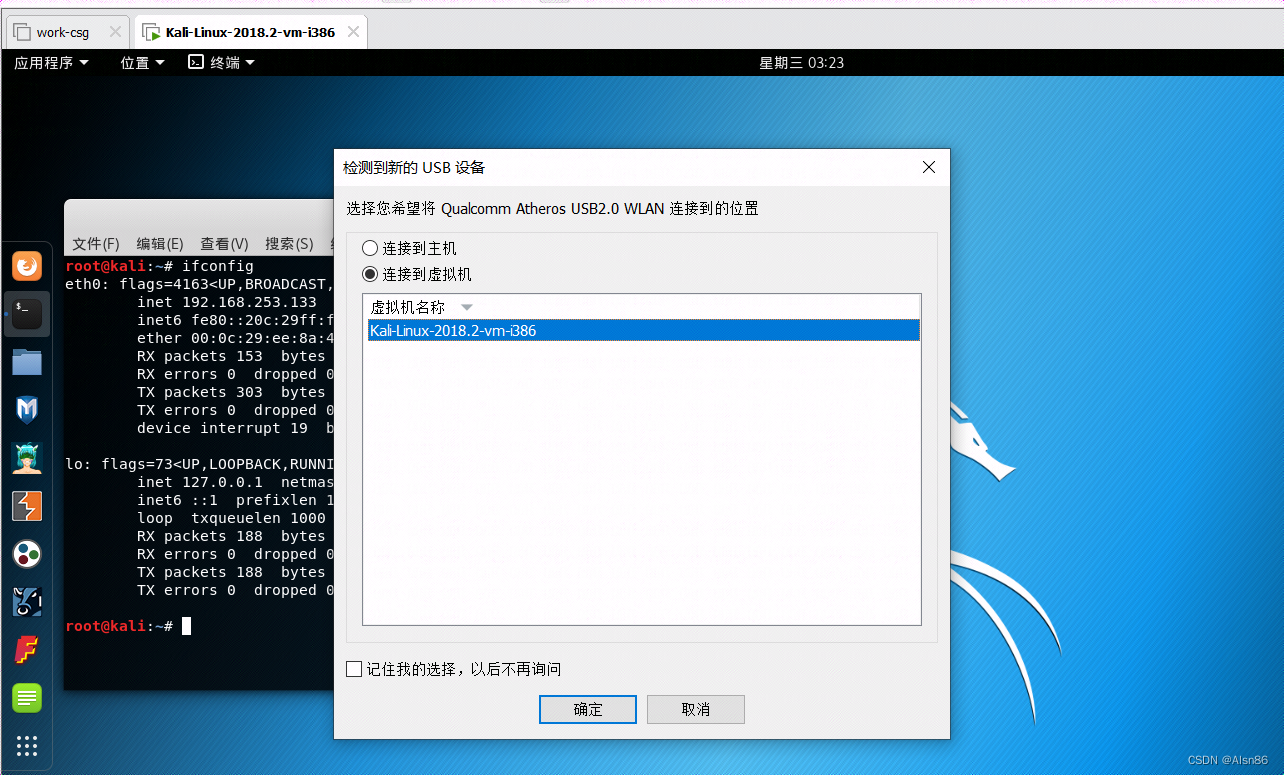This screenshot has height=775, width=1284.
Task: Open the 应用程序 Applications menu
Action: (x=51, y=62)
